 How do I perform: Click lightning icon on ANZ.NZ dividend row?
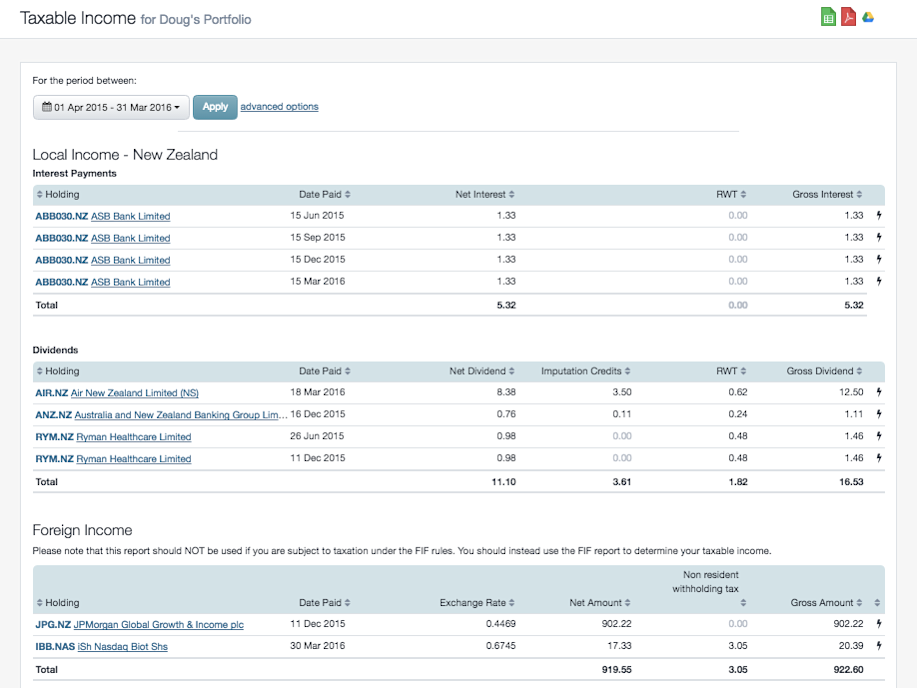[879, 414]
